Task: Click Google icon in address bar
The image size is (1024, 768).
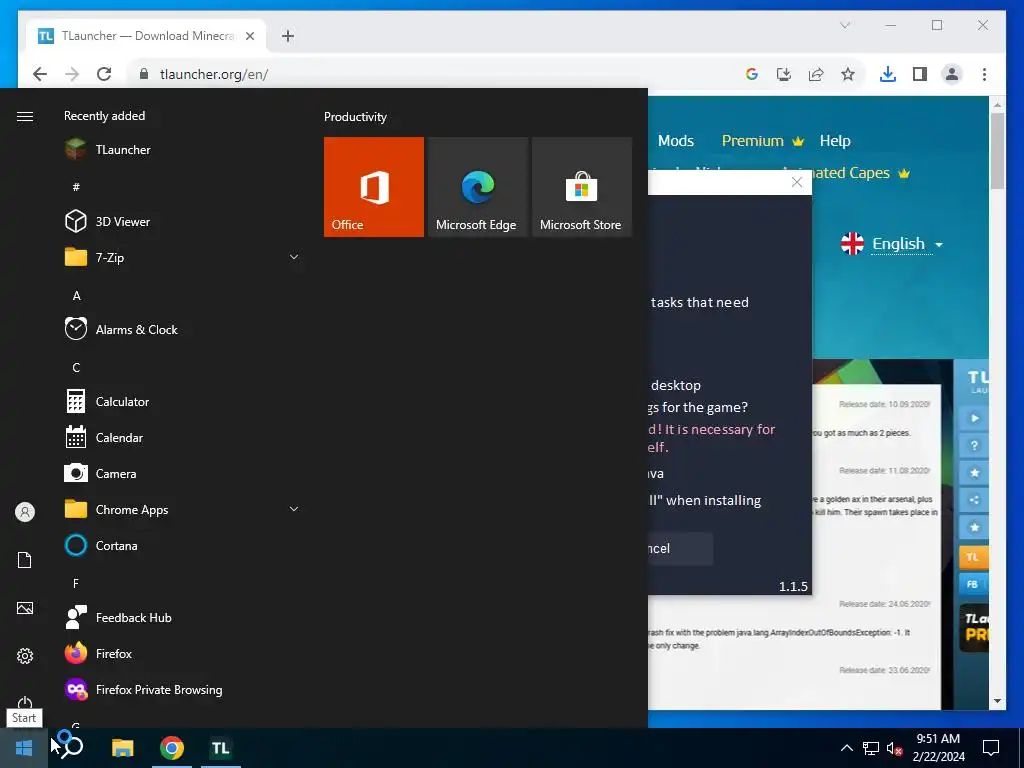Action: 752,74
